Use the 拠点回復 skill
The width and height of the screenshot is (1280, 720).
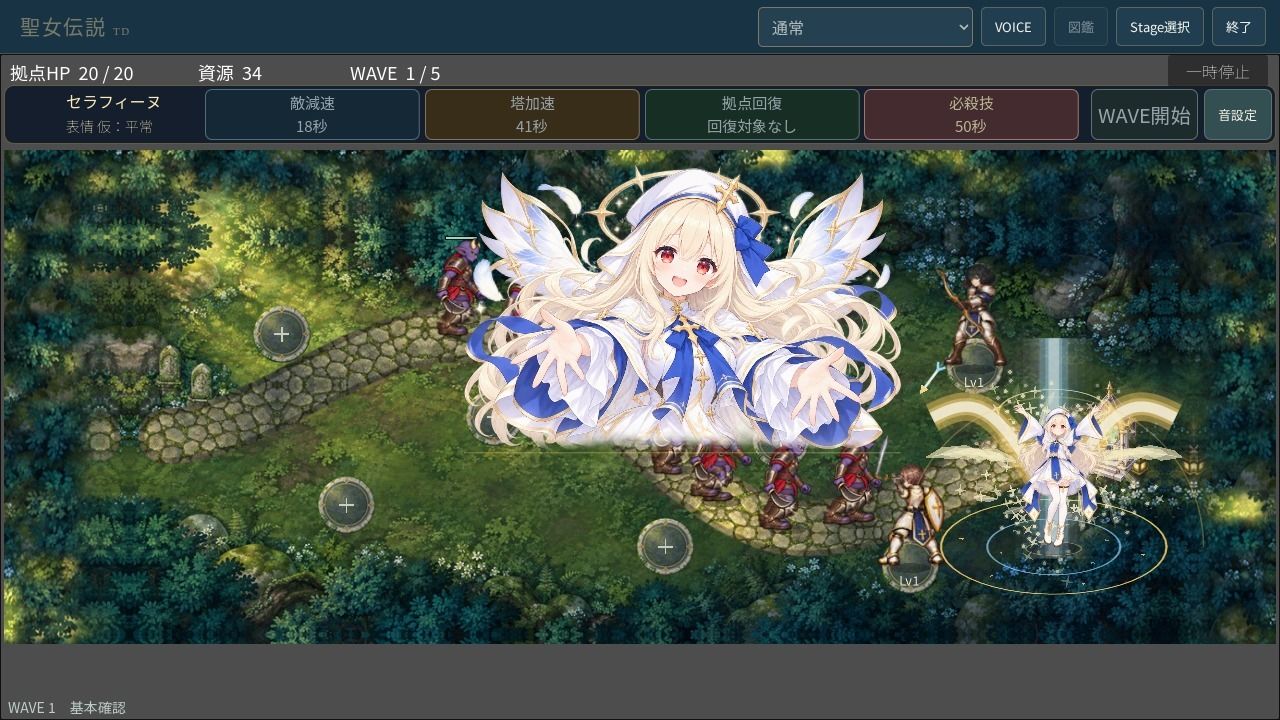[x=752, y=114]
